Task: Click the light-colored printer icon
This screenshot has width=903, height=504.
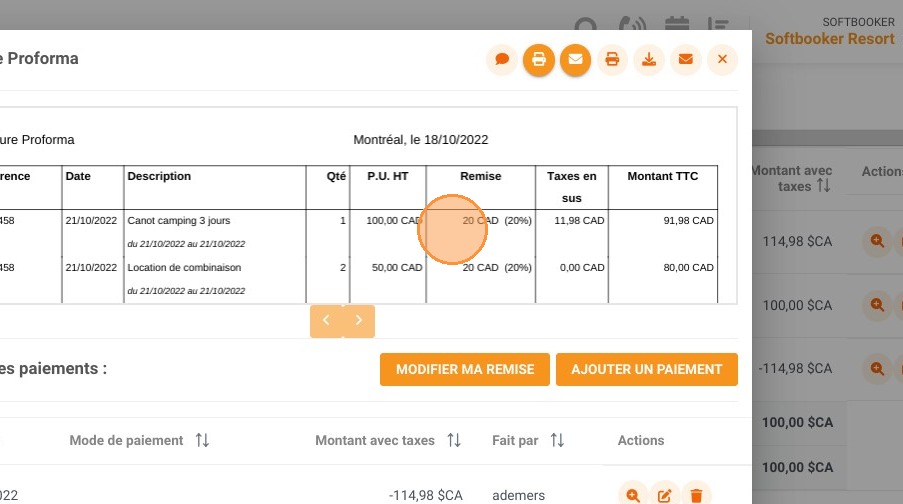Action: pos(612,59)
